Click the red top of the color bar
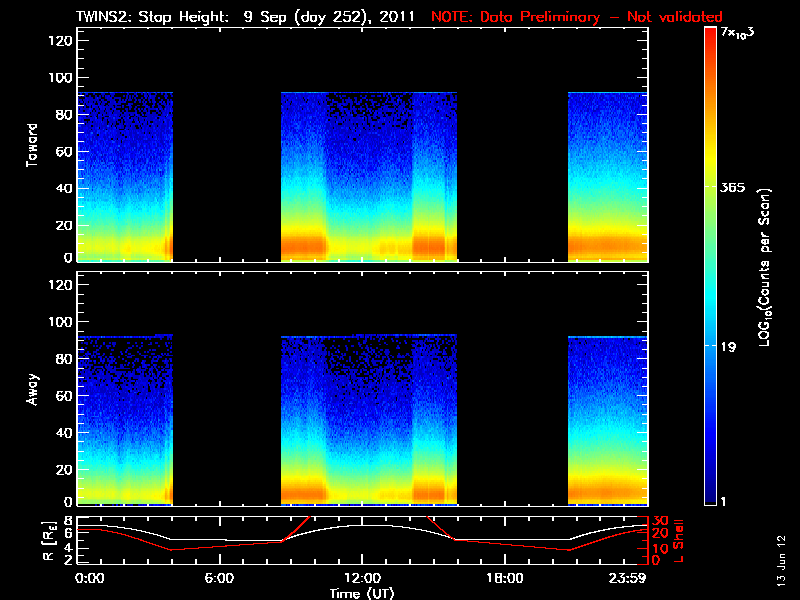Image resolution: width=800 pixels, height=600 pixels. (x=710, y=35)
